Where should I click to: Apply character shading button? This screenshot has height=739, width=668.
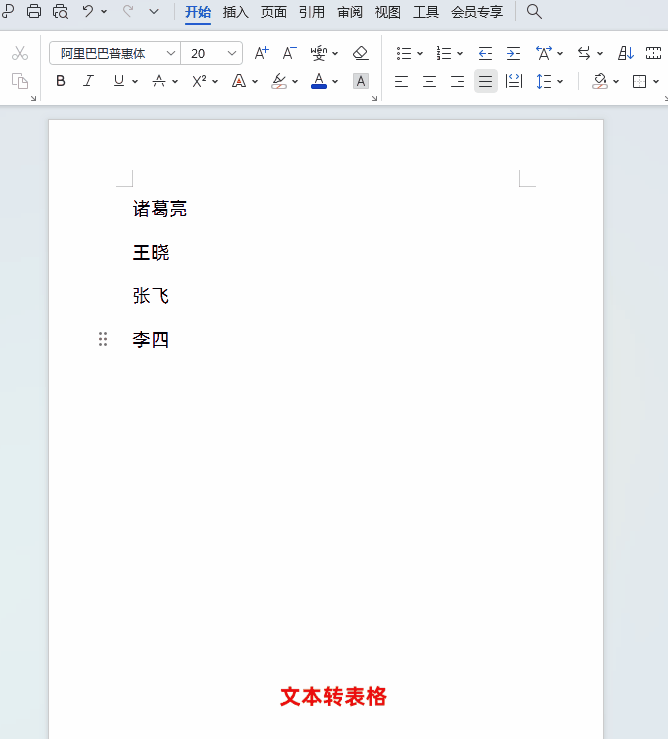point(361,81)
